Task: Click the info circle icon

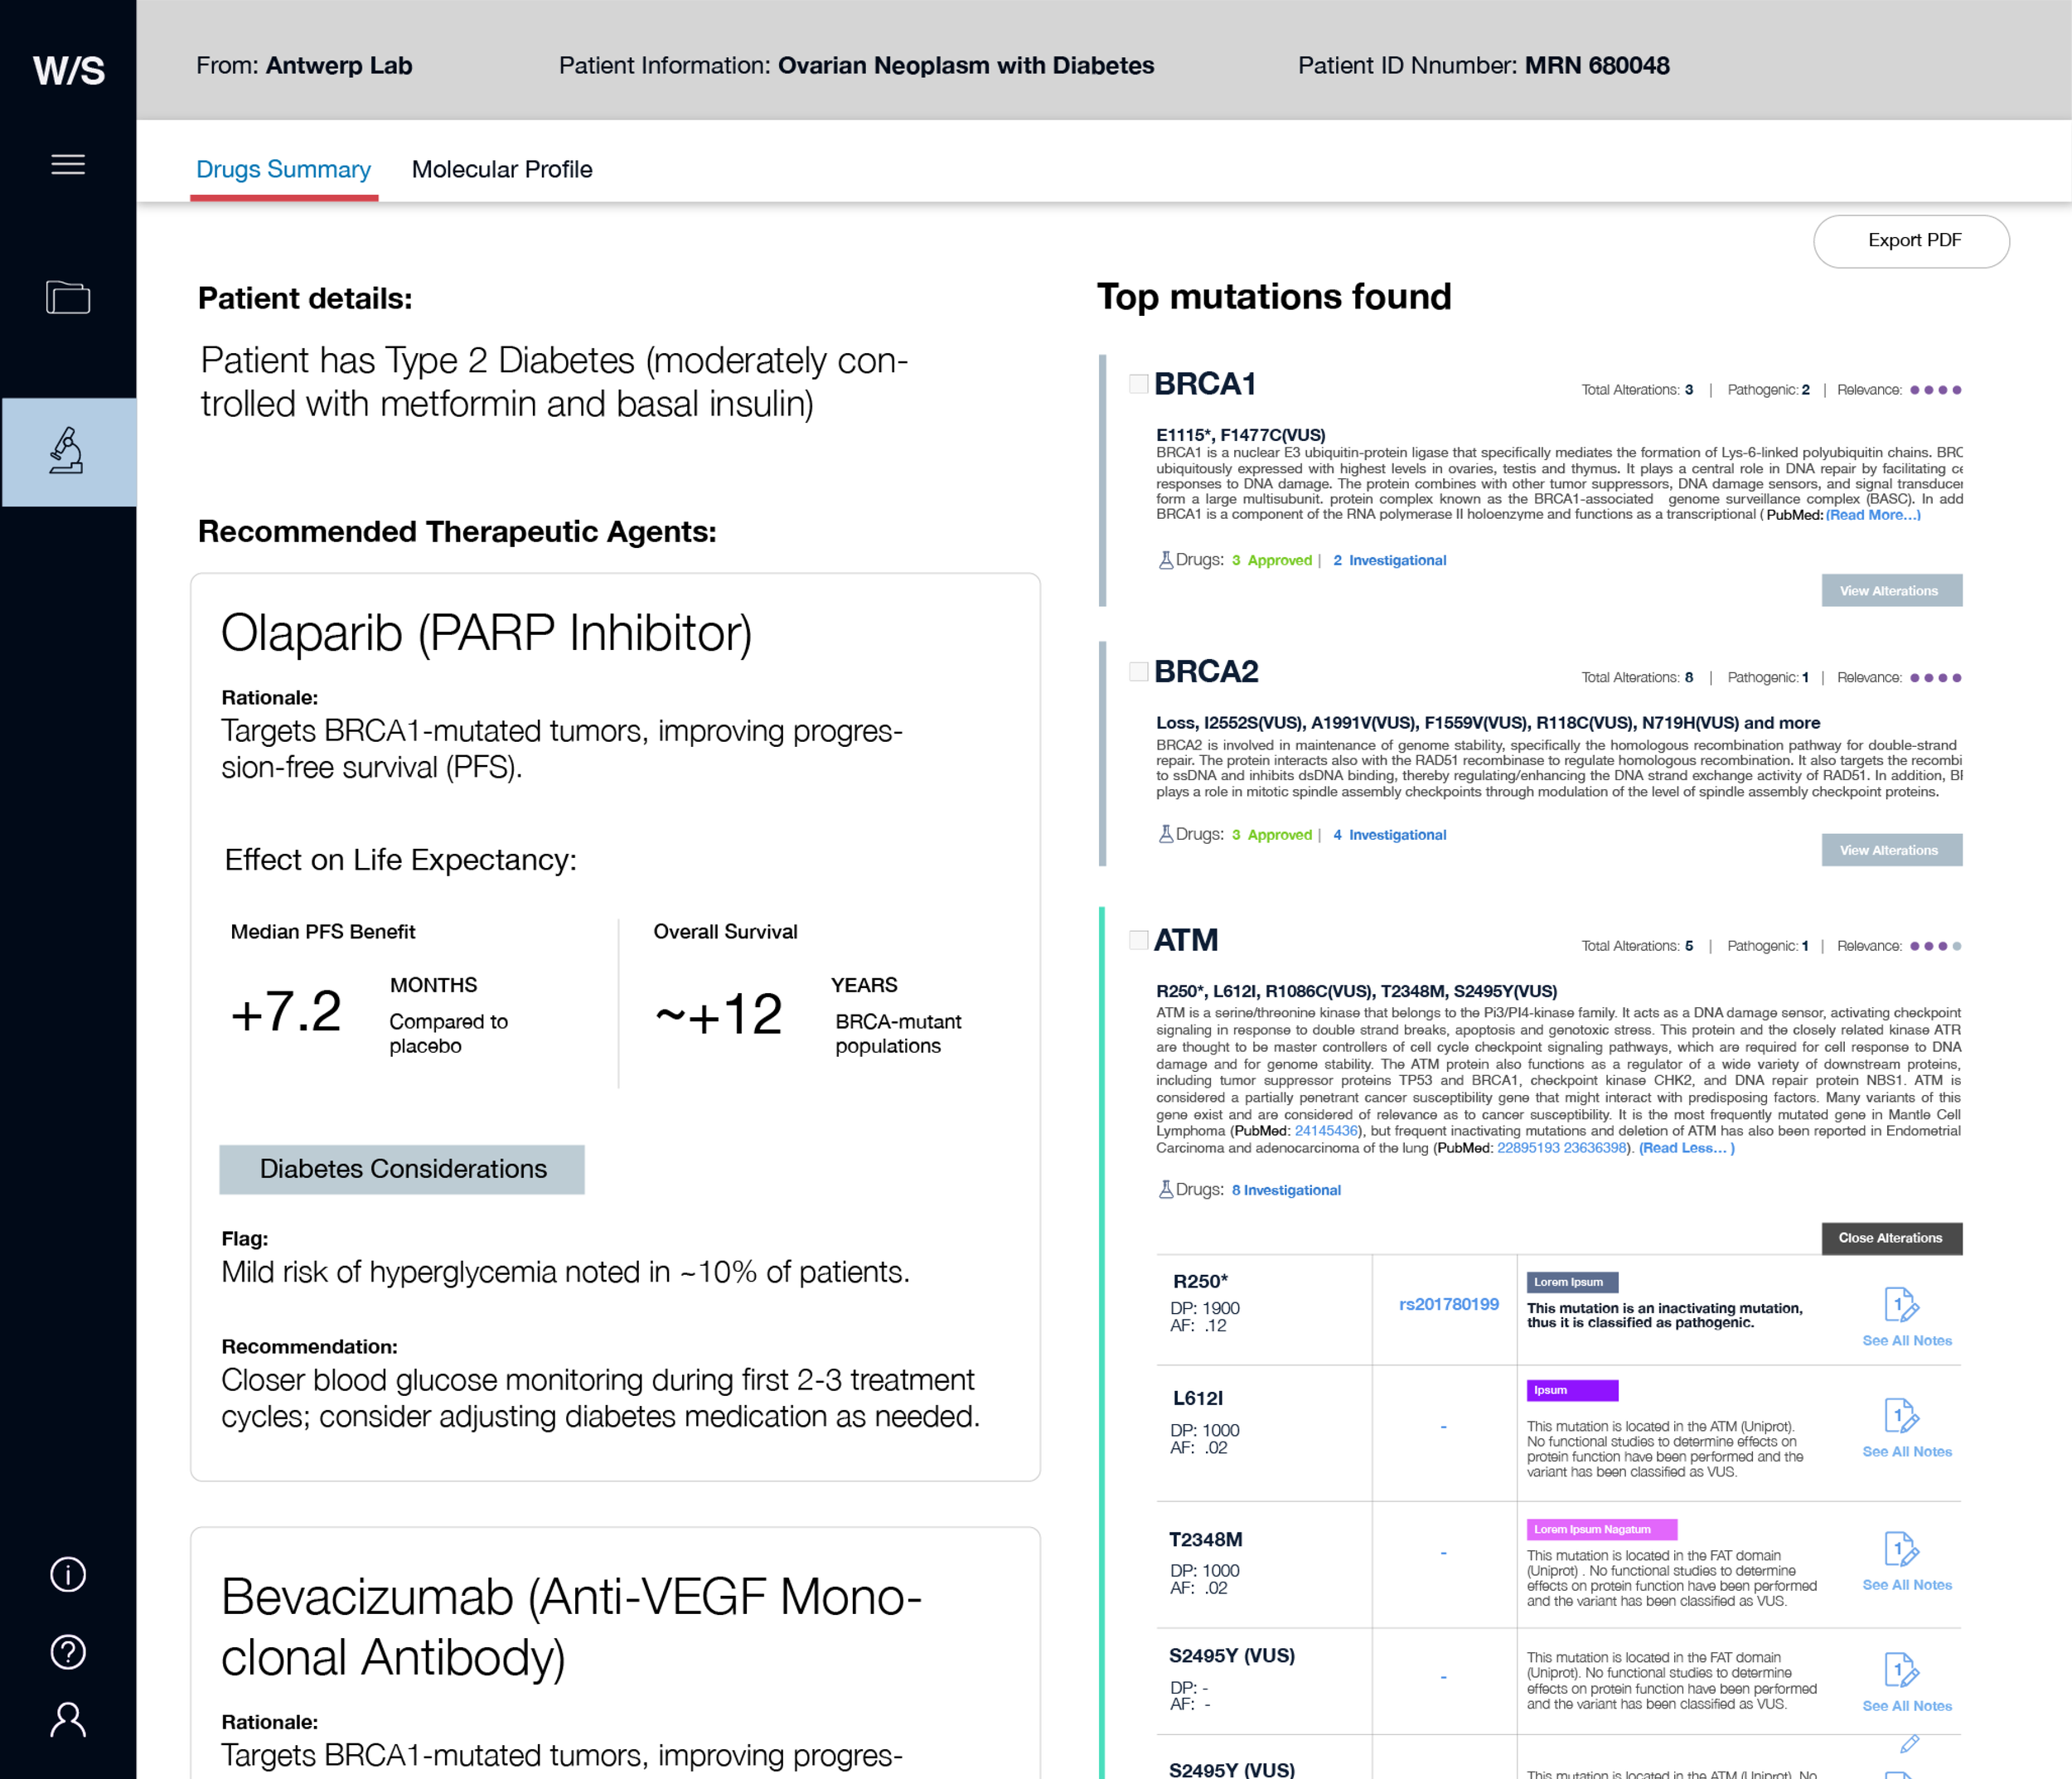Action: [x=68, y=1574]
